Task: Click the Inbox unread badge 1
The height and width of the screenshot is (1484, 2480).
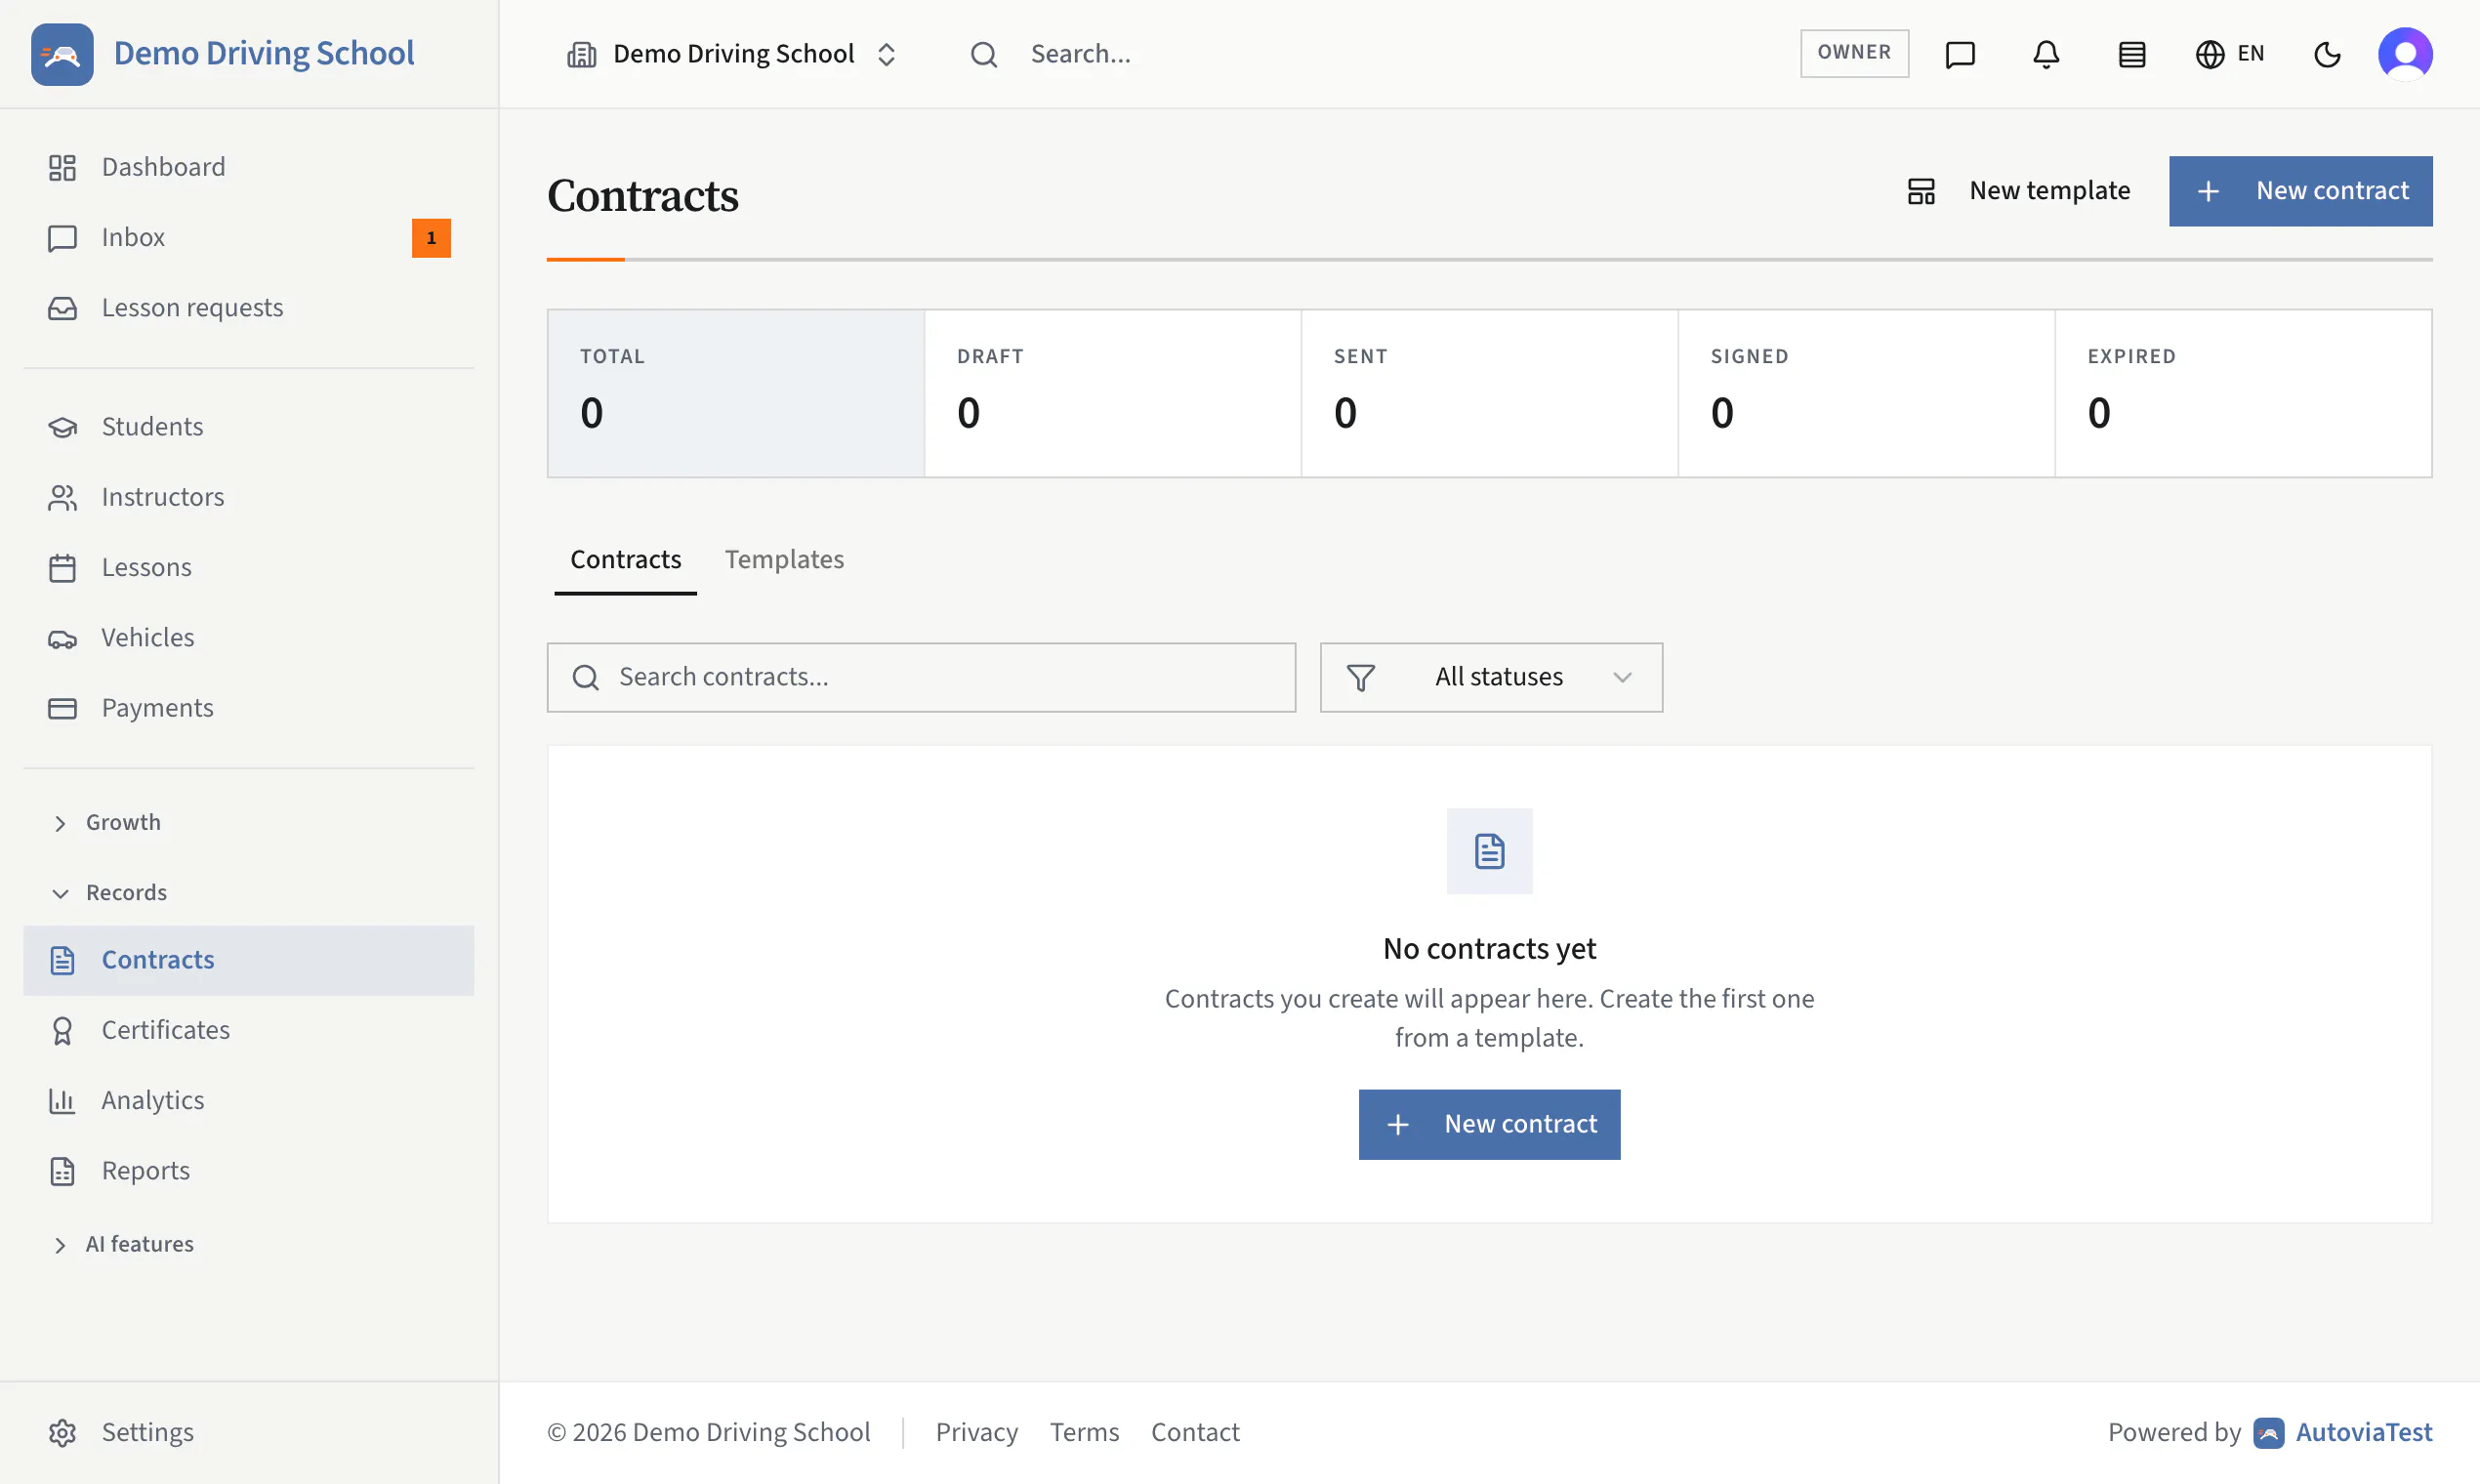Action: 431,238
